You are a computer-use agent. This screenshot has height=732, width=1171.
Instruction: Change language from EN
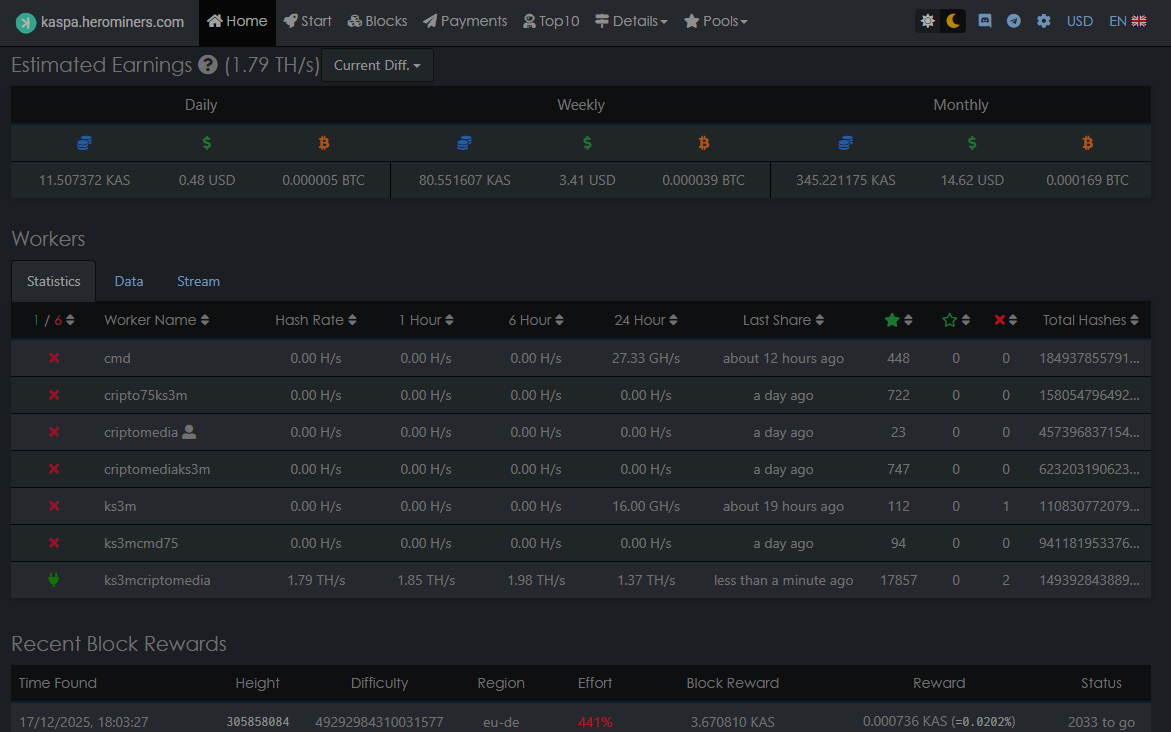1128,21
